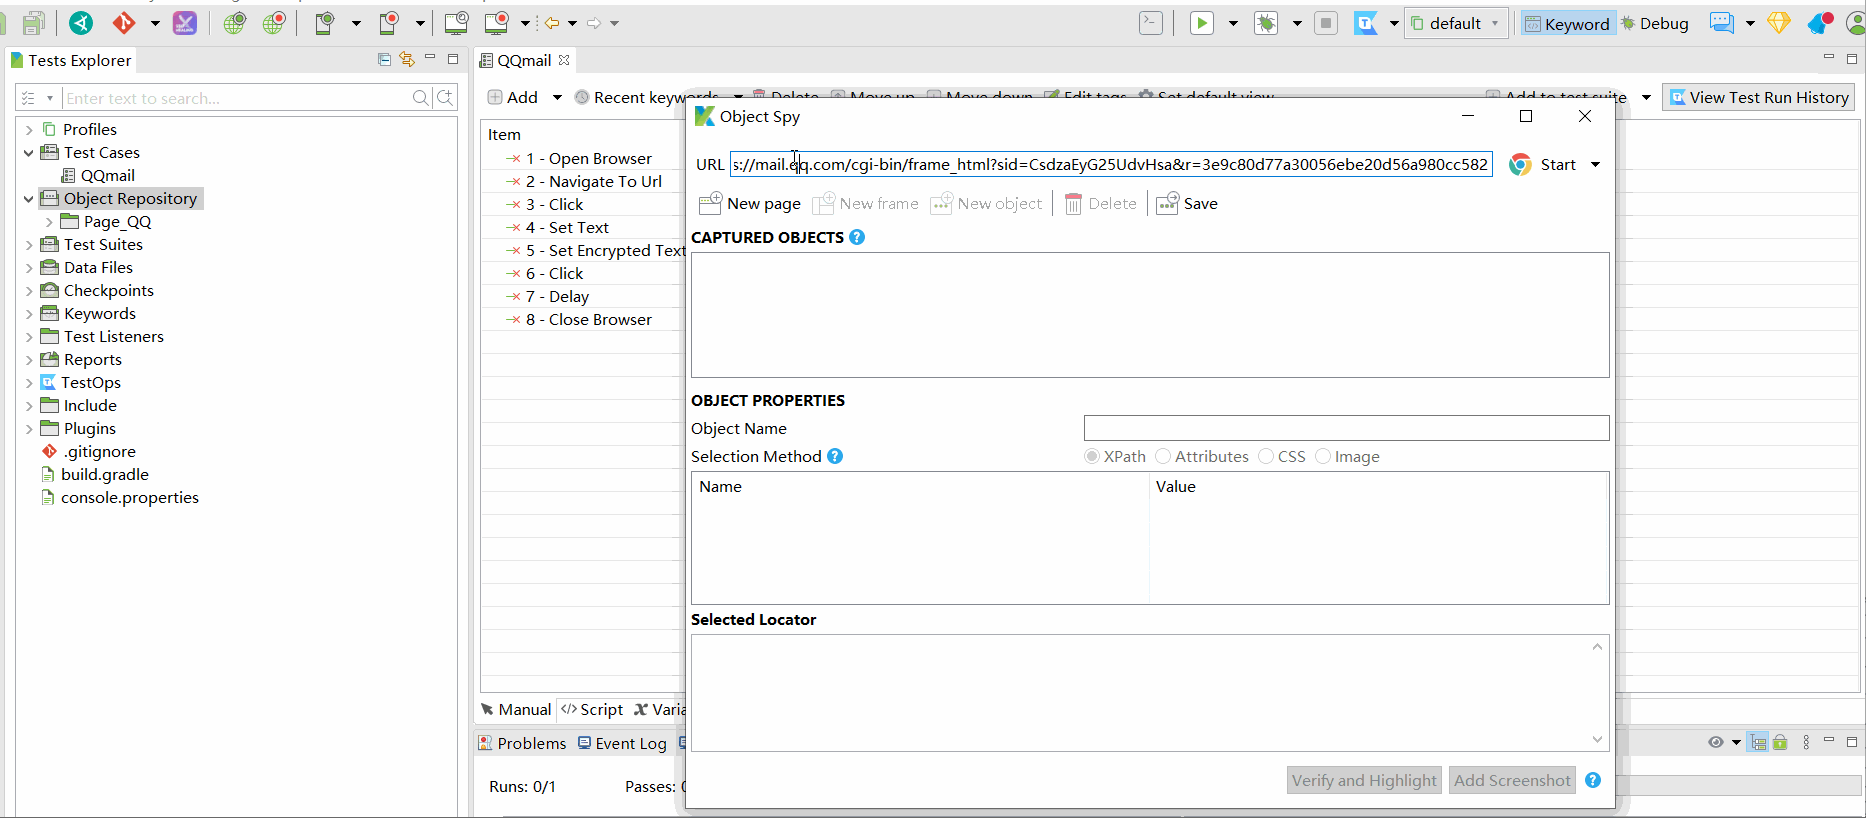Open the Event Log tab
Viewport: 1866px width, 818px height.
(622, 743)
